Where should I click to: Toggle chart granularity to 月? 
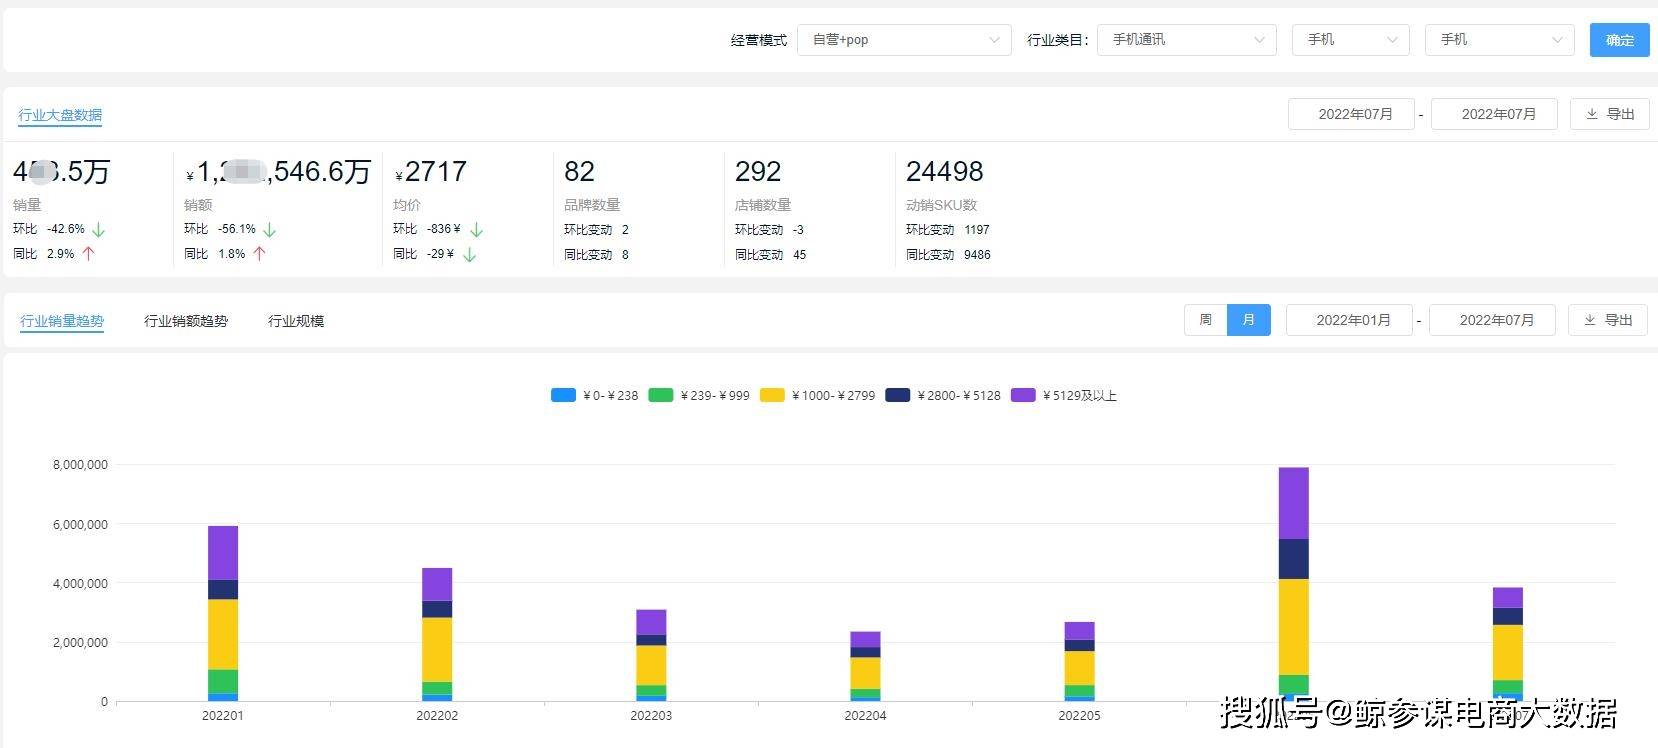point(1248,320)
